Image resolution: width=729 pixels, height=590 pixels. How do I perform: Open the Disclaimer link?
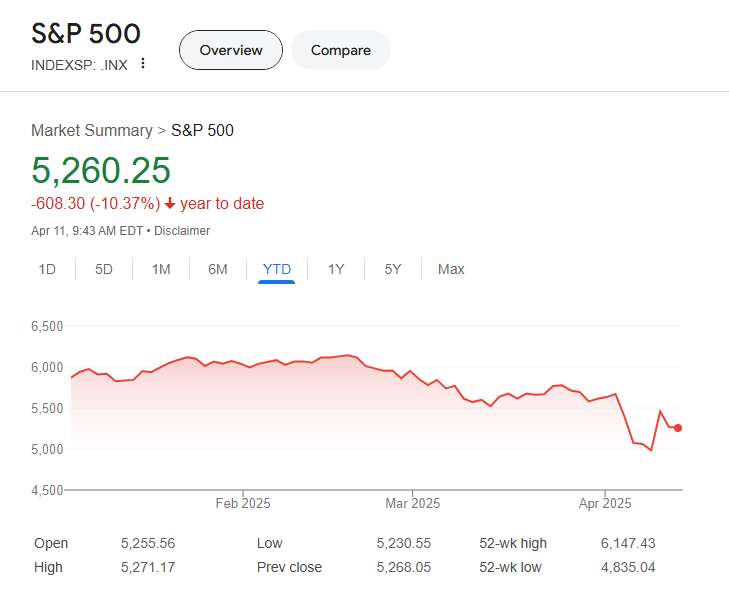coord(182,230)
